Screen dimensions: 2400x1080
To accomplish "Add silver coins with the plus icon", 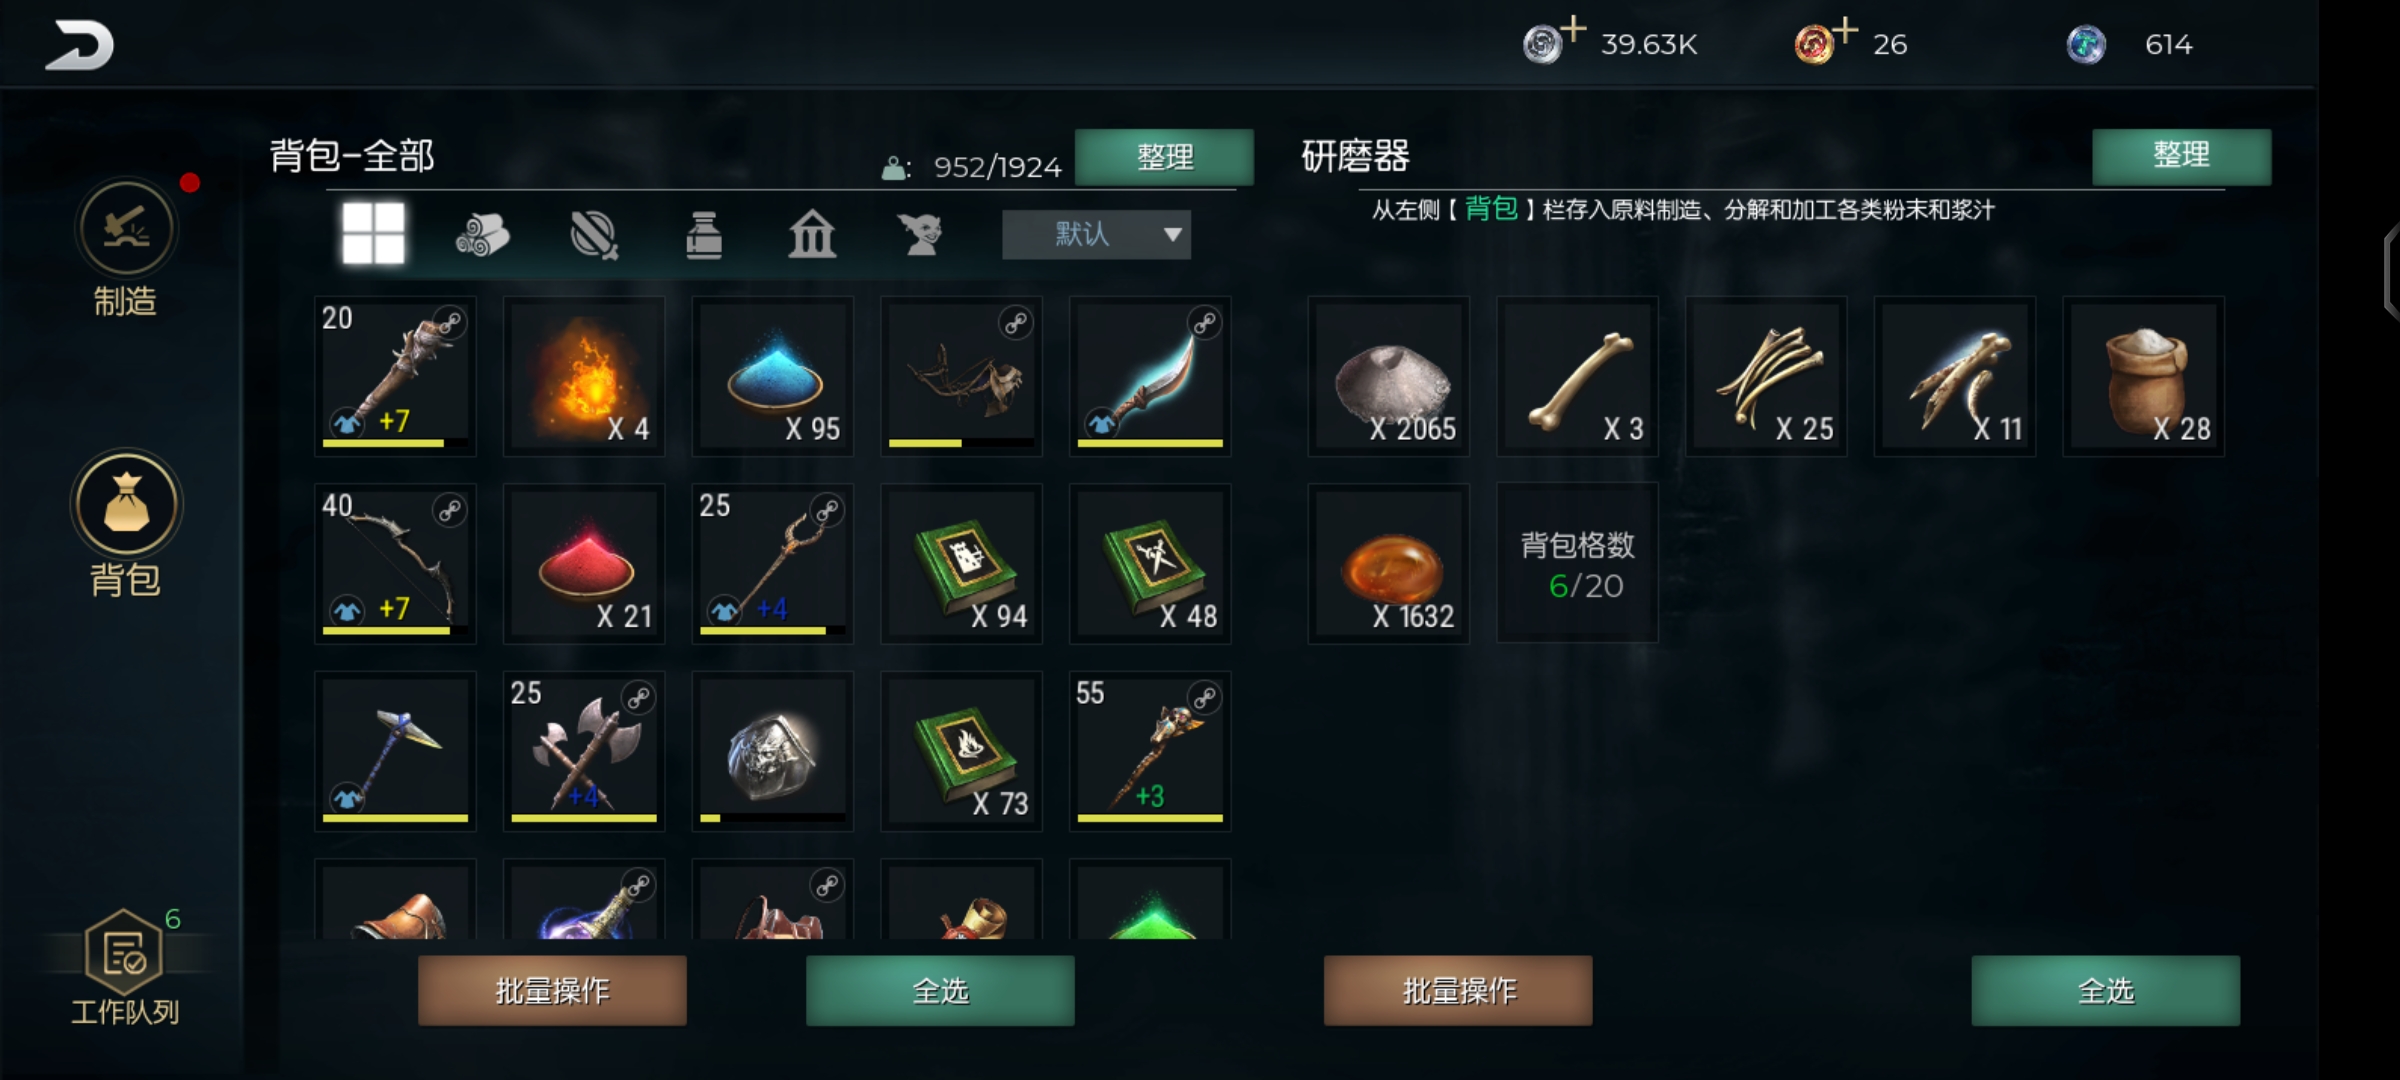I will [1574, 28].
